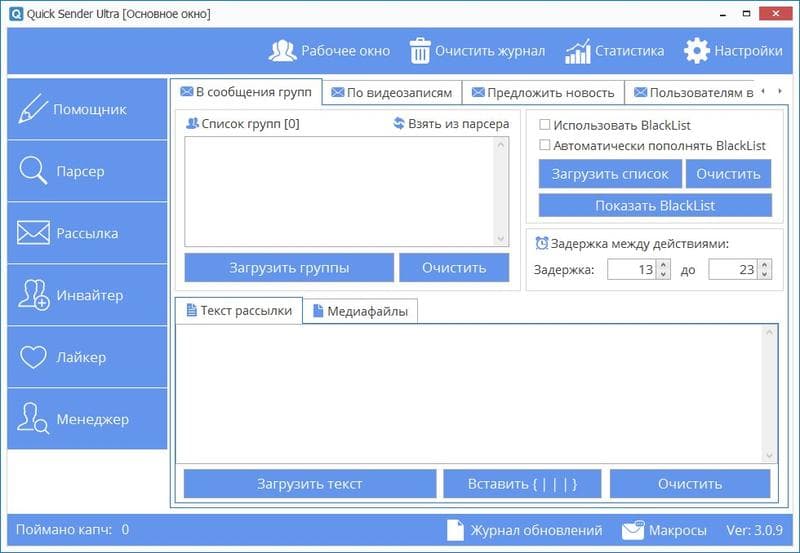The width and height of the screenshot is (800, 553).
Task: Open Макросы in status bar
Action: 664,530
